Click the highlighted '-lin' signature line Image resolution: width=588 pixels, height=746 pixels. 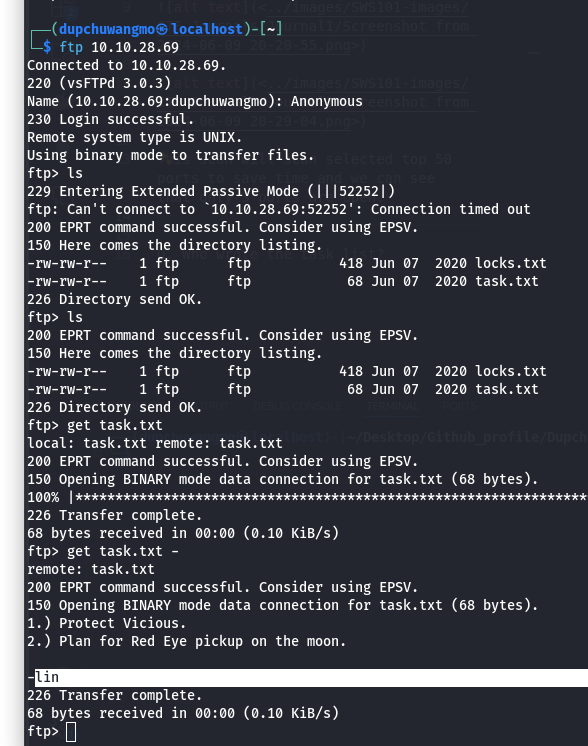307,677
